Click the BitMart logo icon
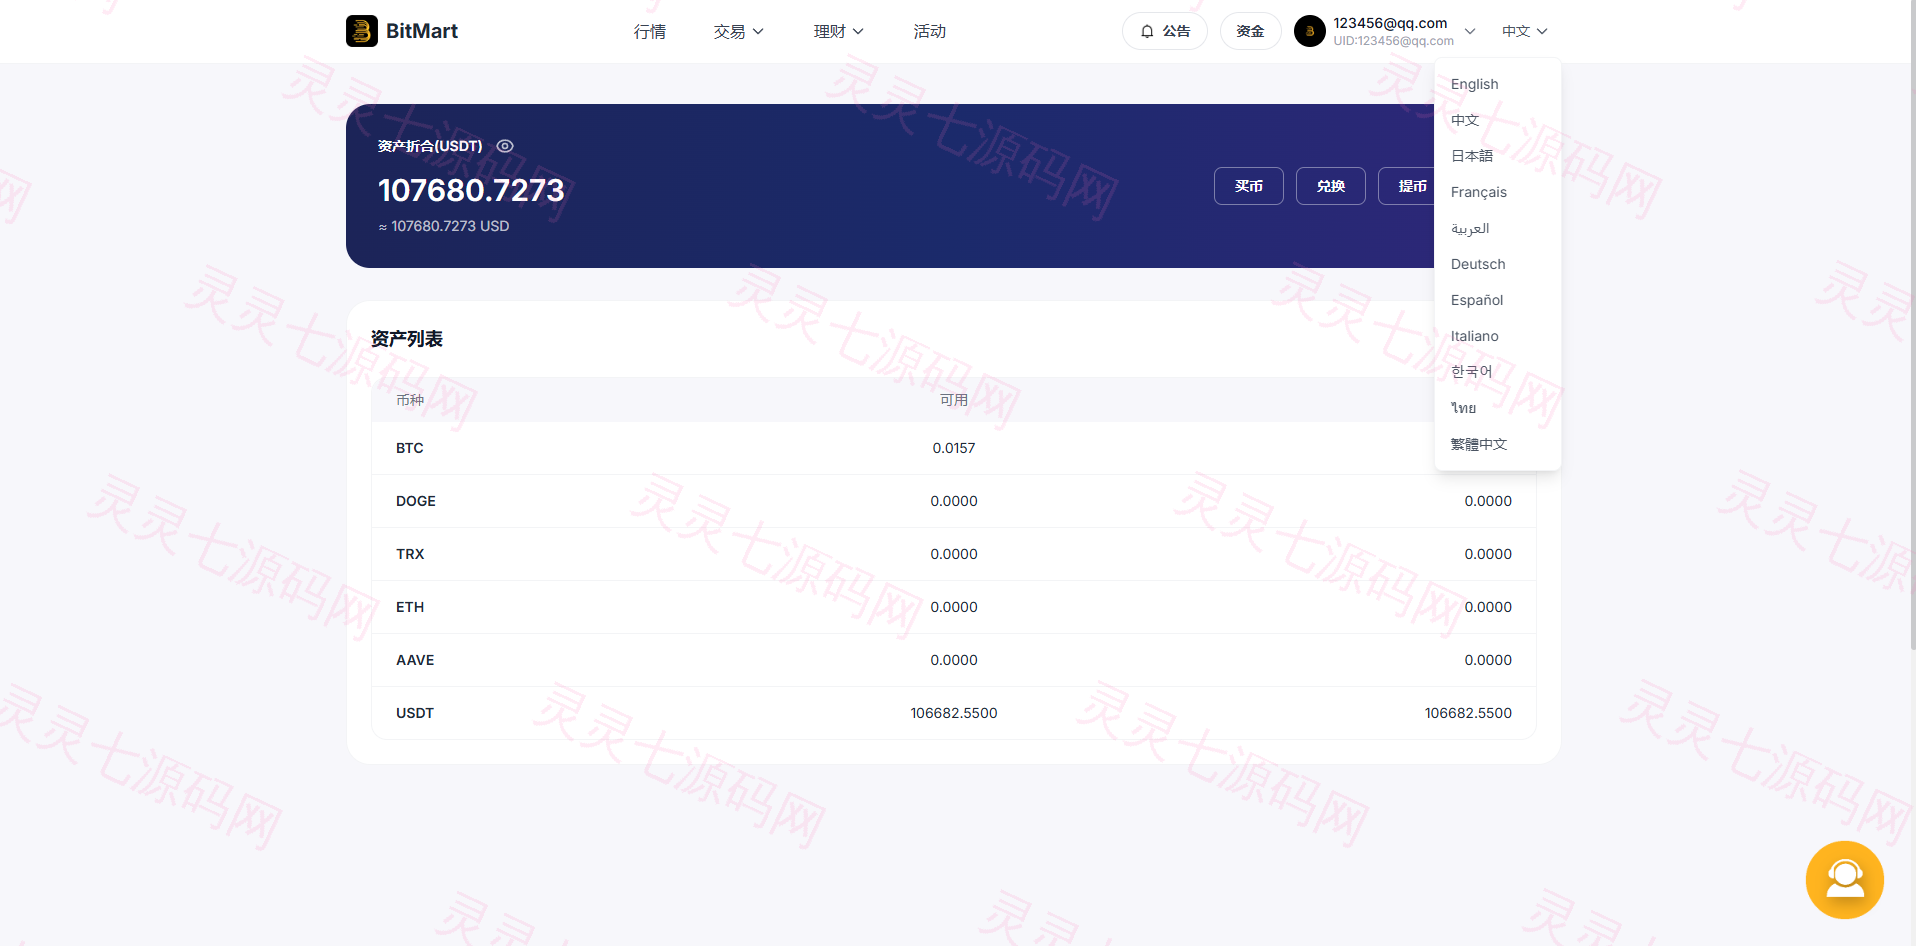The width and height of the screenshot is (1916, 946). tap(362, 31)
